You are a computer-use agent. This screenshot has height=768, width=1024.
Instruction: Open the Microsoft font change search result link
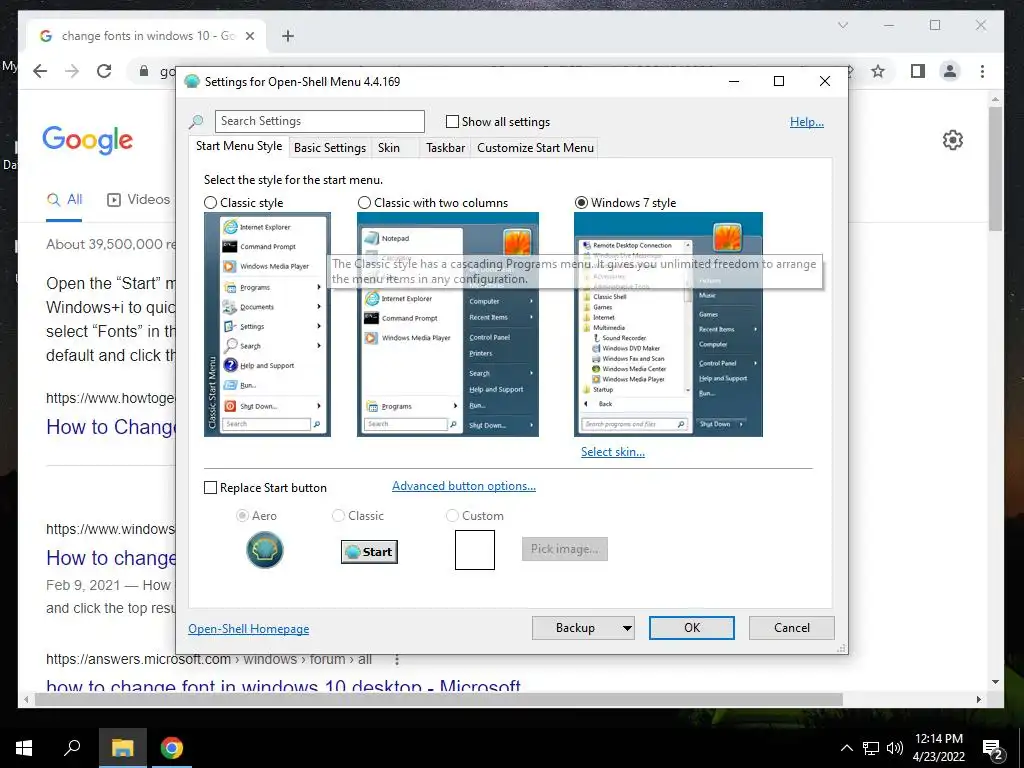point(283,686)
